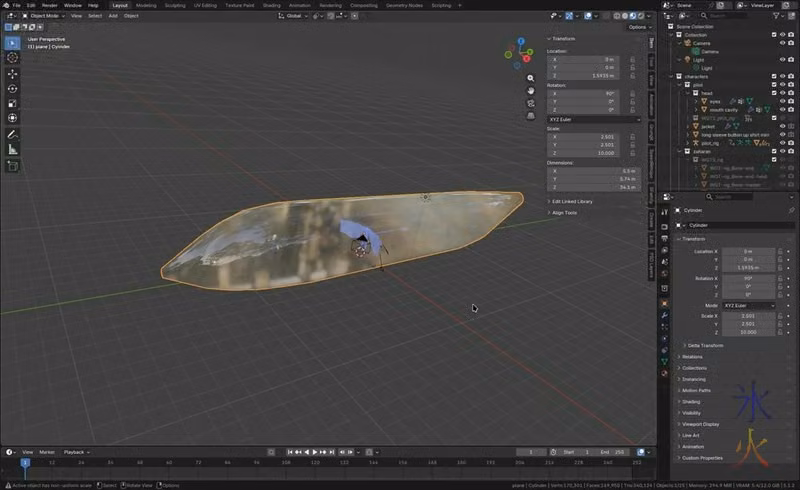Switch to the Modeling workspace tab

coord(146,5)
